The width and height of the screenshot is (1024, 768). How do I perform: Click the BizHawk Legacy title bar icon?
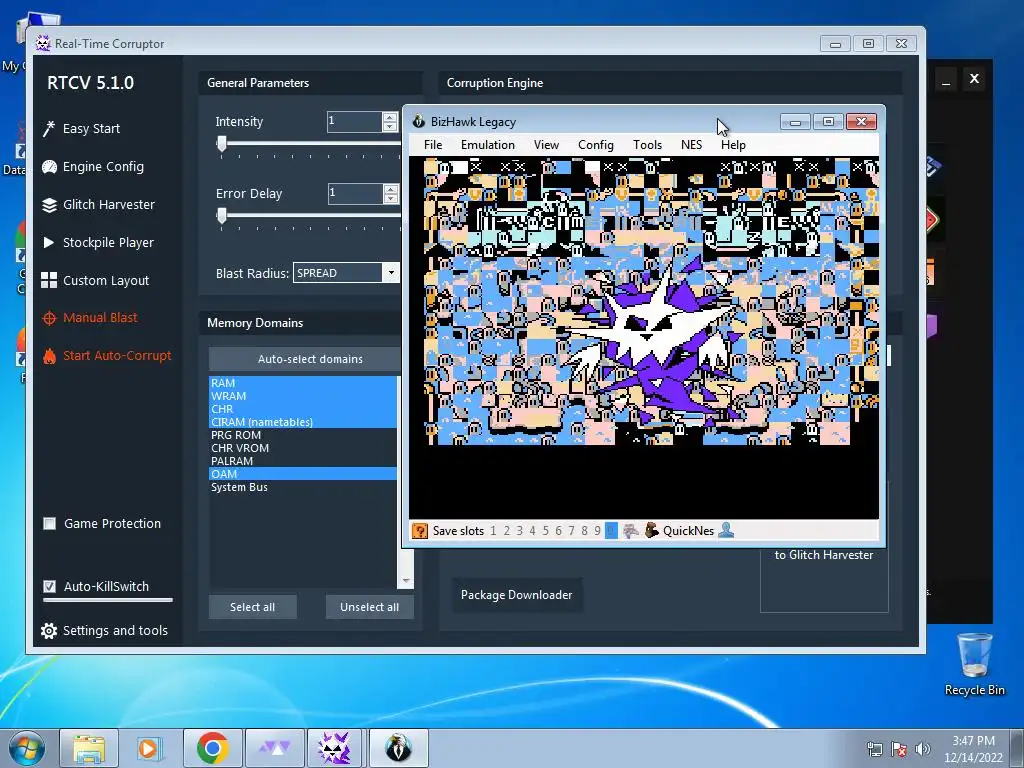[x=419, y=121]
